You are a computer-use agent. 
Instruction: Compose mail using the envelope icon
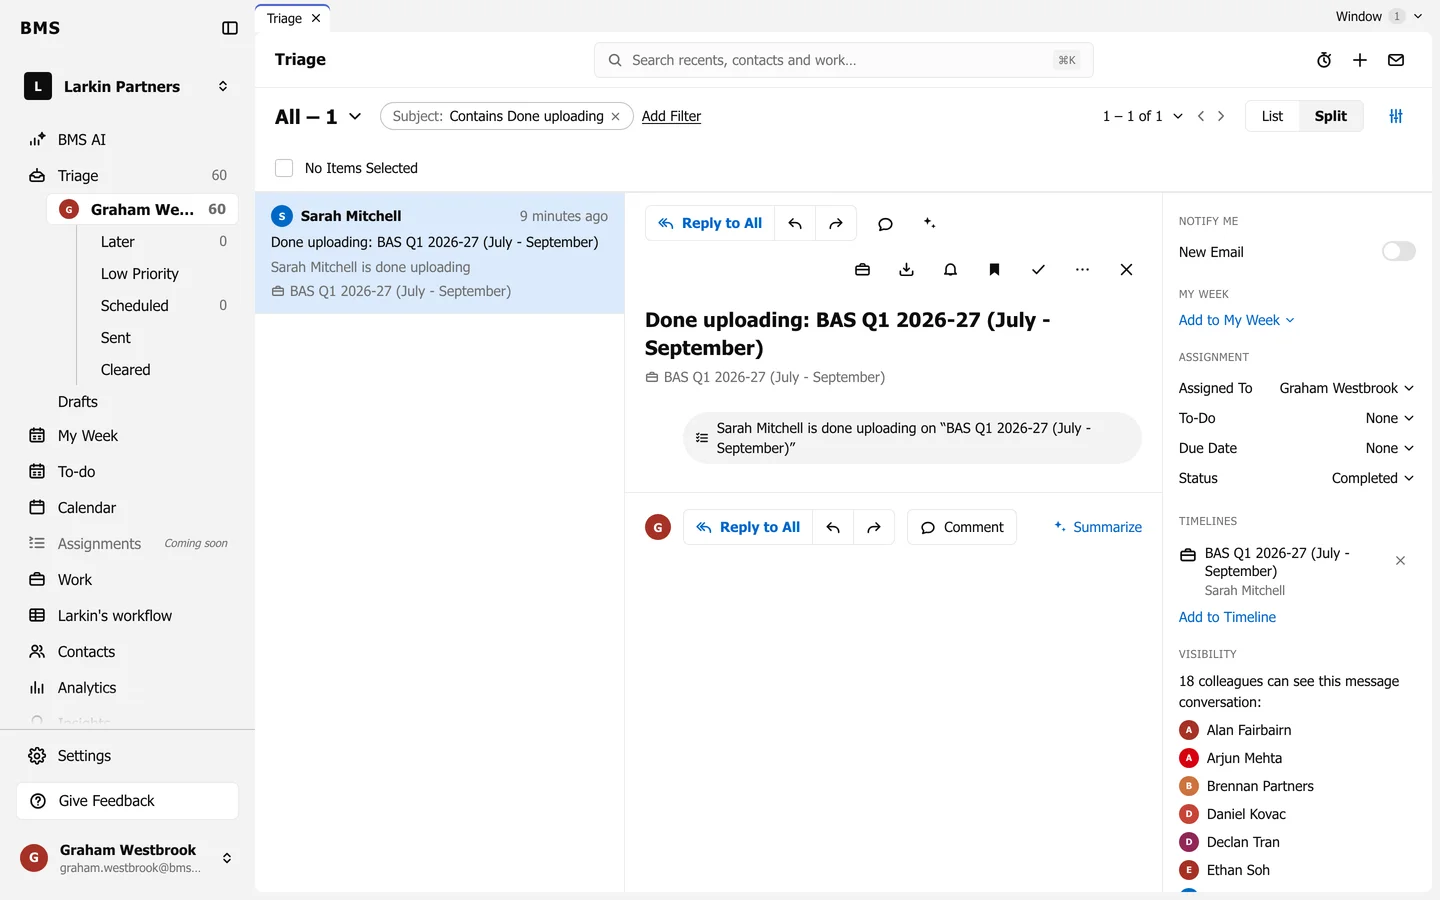tap(1396, 60)
